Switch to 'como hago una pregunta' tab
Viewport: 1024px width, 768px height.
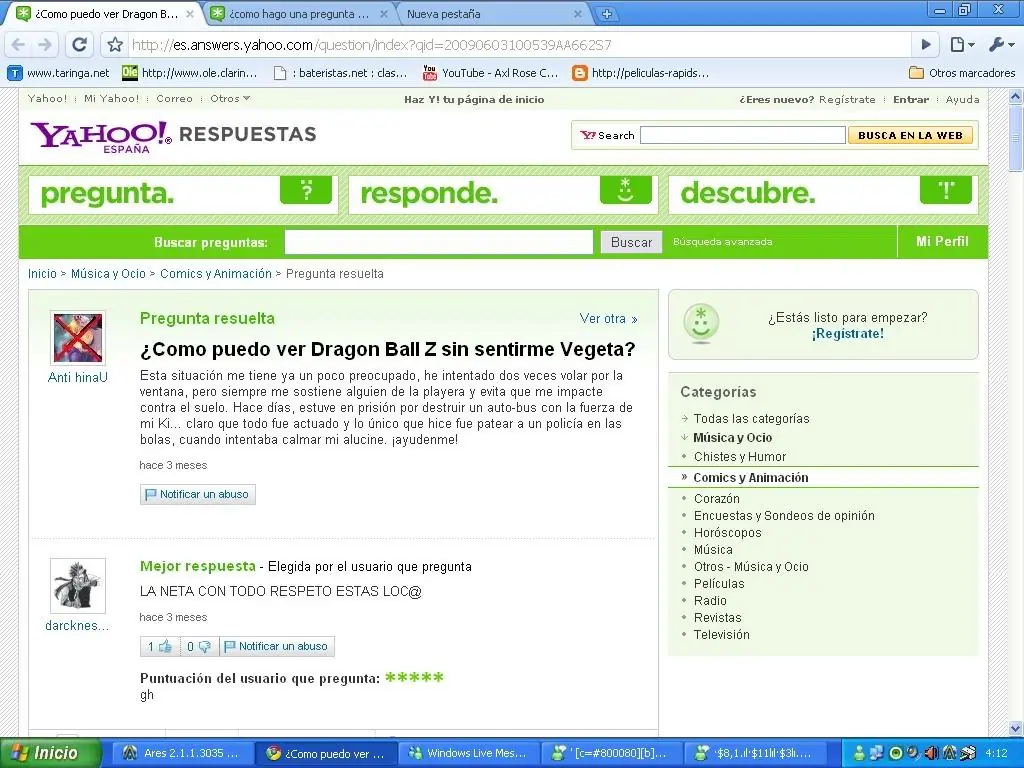point(300,14)
